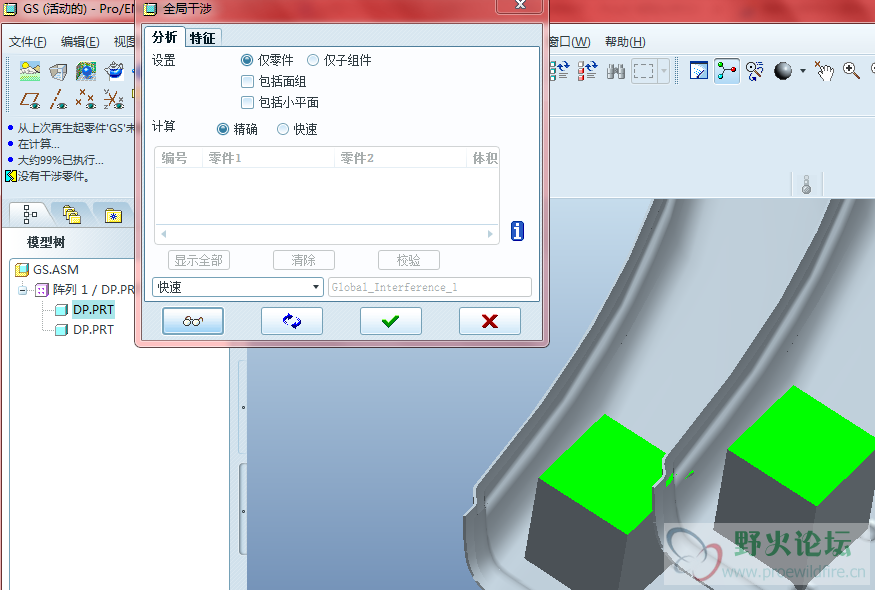The height and width of the screenshot is (590, 875).
Task: Open the model tree tab icon
Action: [x=30, y=214]
